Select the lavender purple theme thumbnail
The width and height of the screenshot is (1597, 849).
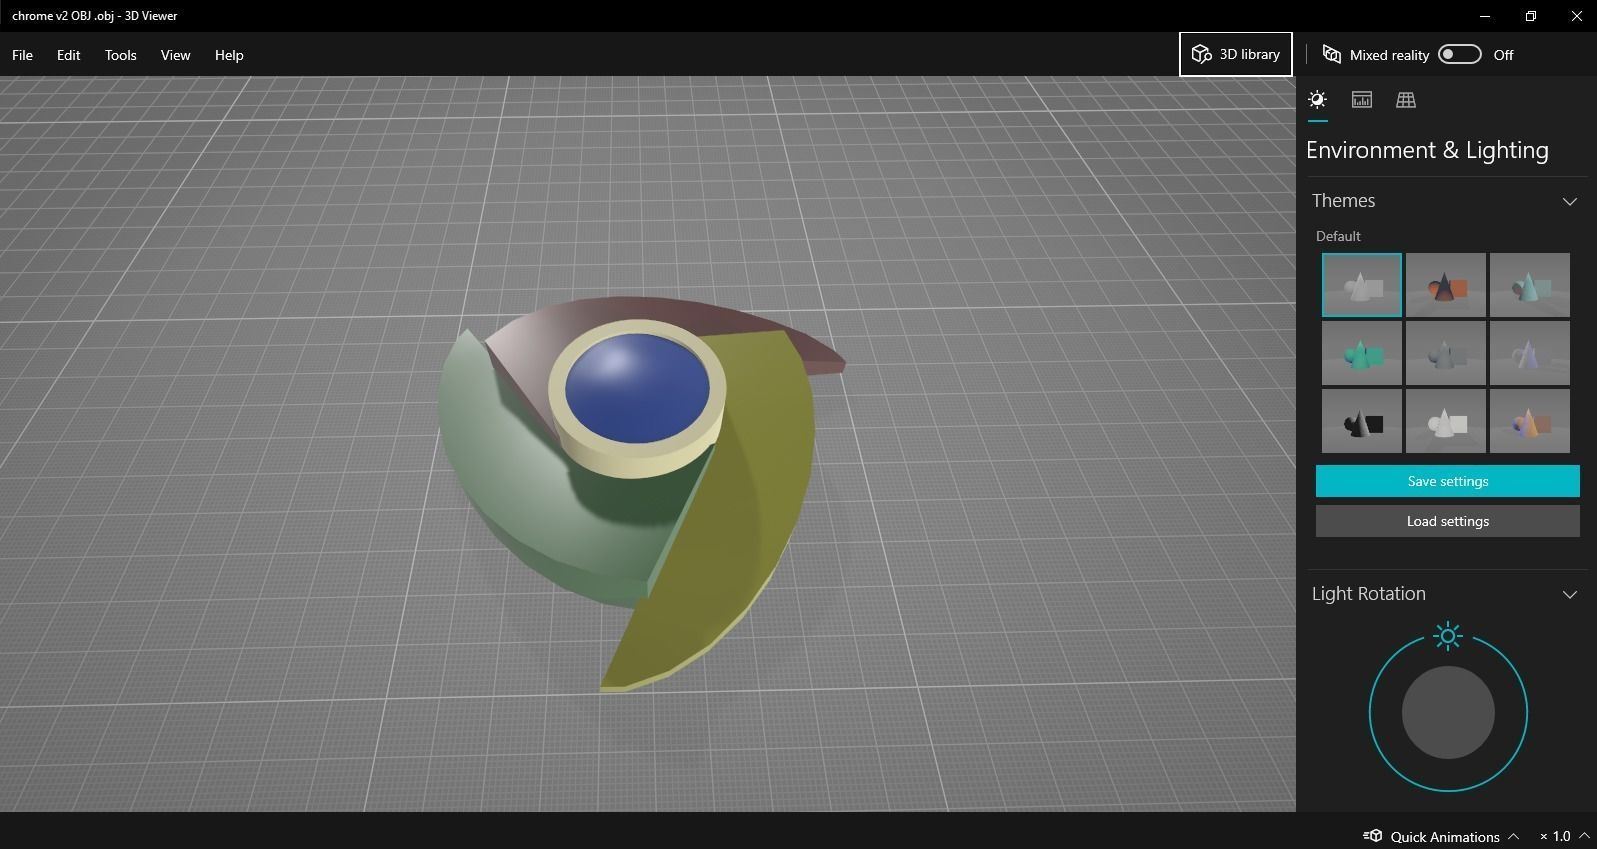(x=1530, y=353)
